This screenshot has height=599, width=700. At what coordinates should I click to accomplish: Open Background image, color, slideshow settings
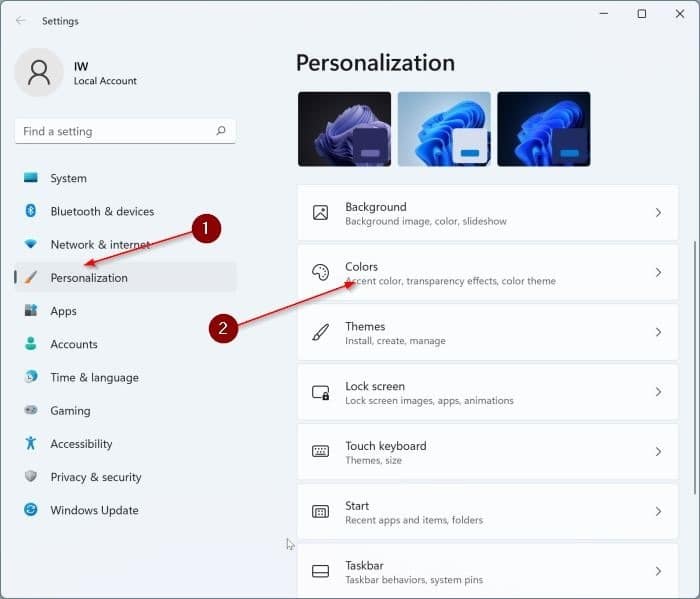click(x=488, y=213)
